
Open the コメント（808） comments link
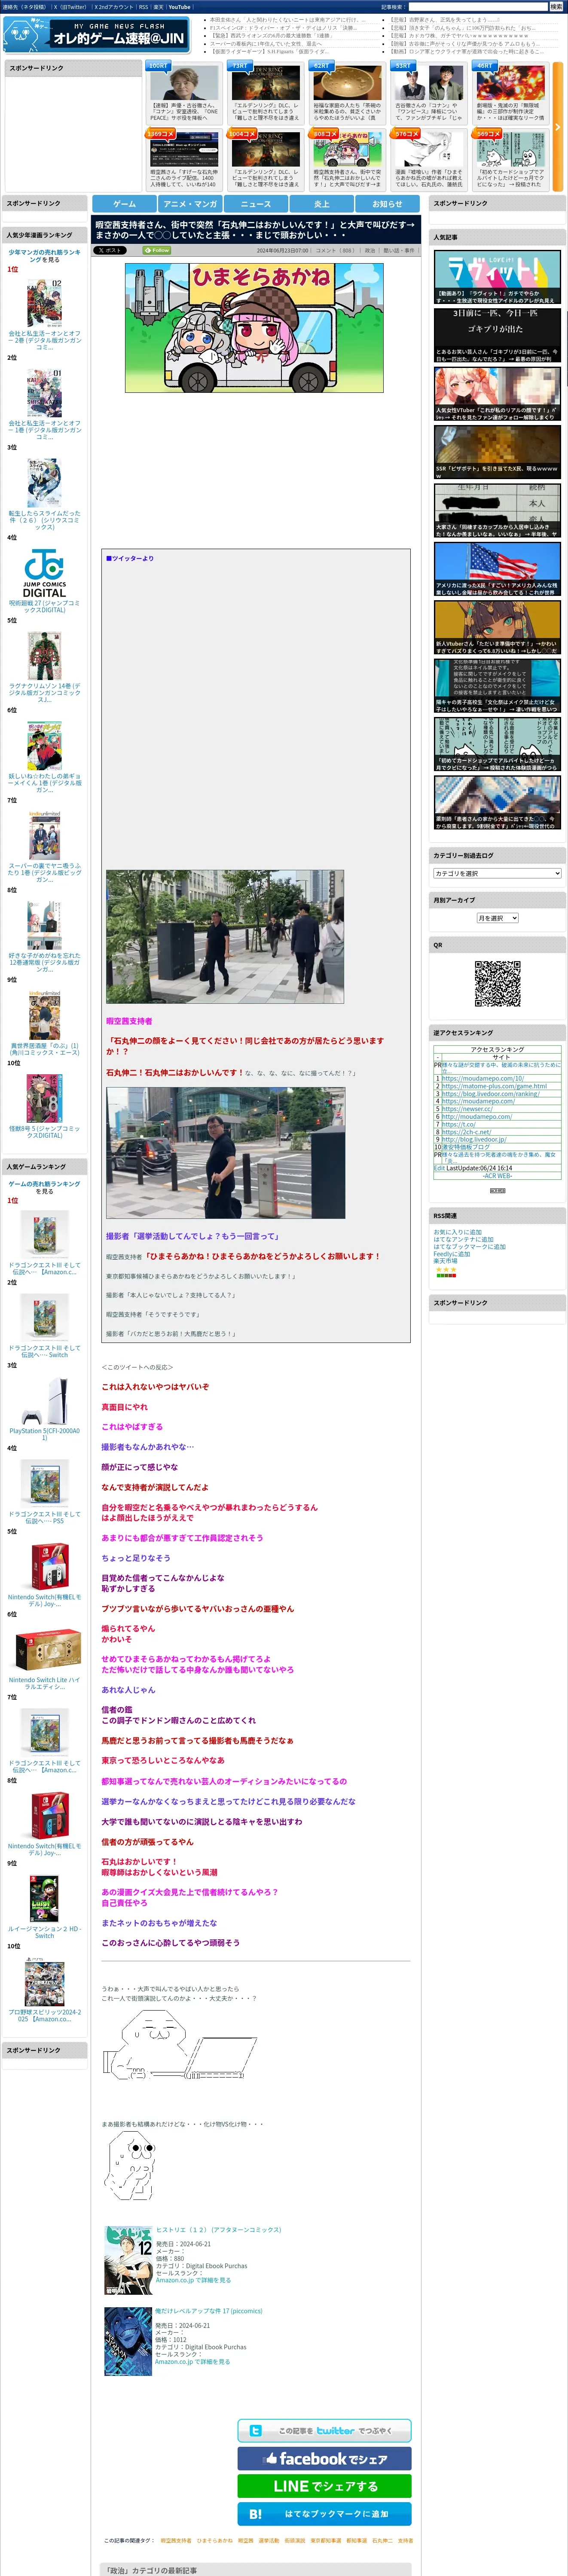click(x=336, y=251)
